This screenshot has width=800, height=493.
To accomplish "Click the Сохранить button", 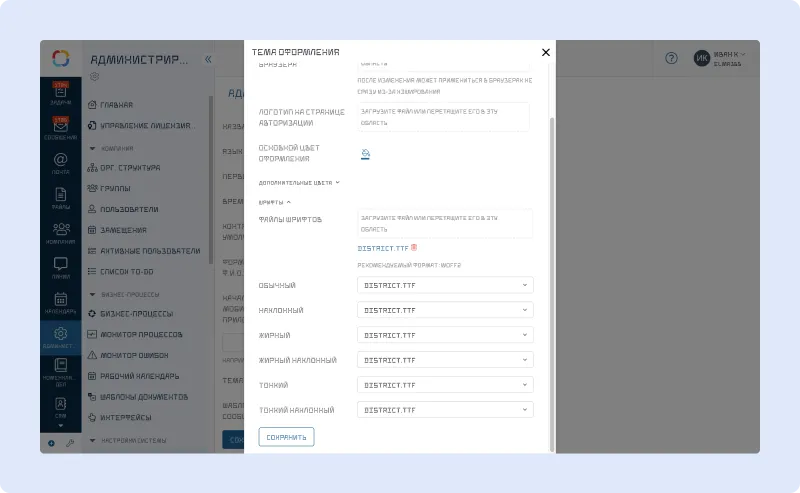I will click(286, 437).
